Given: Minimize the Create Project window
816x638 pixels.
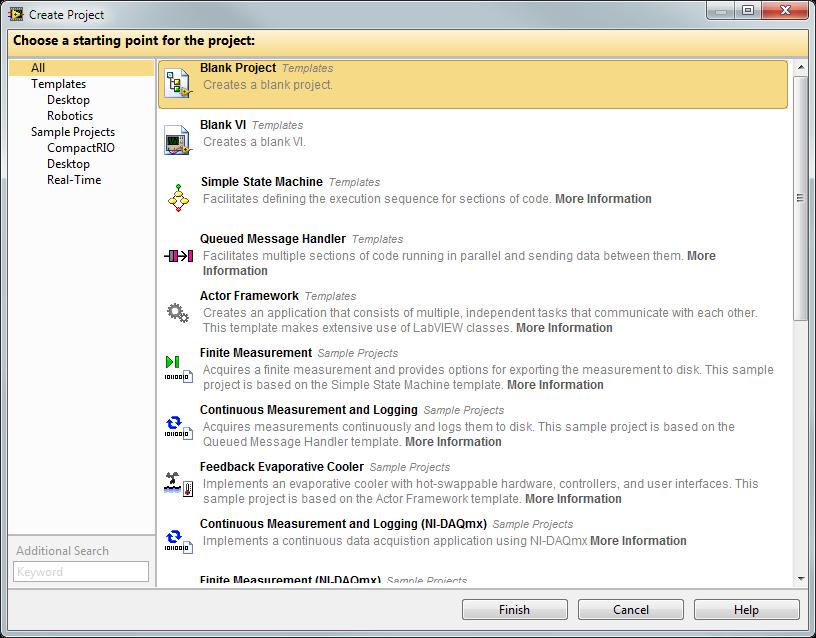Looking at the screenshot, I should (x=721, y=10).
